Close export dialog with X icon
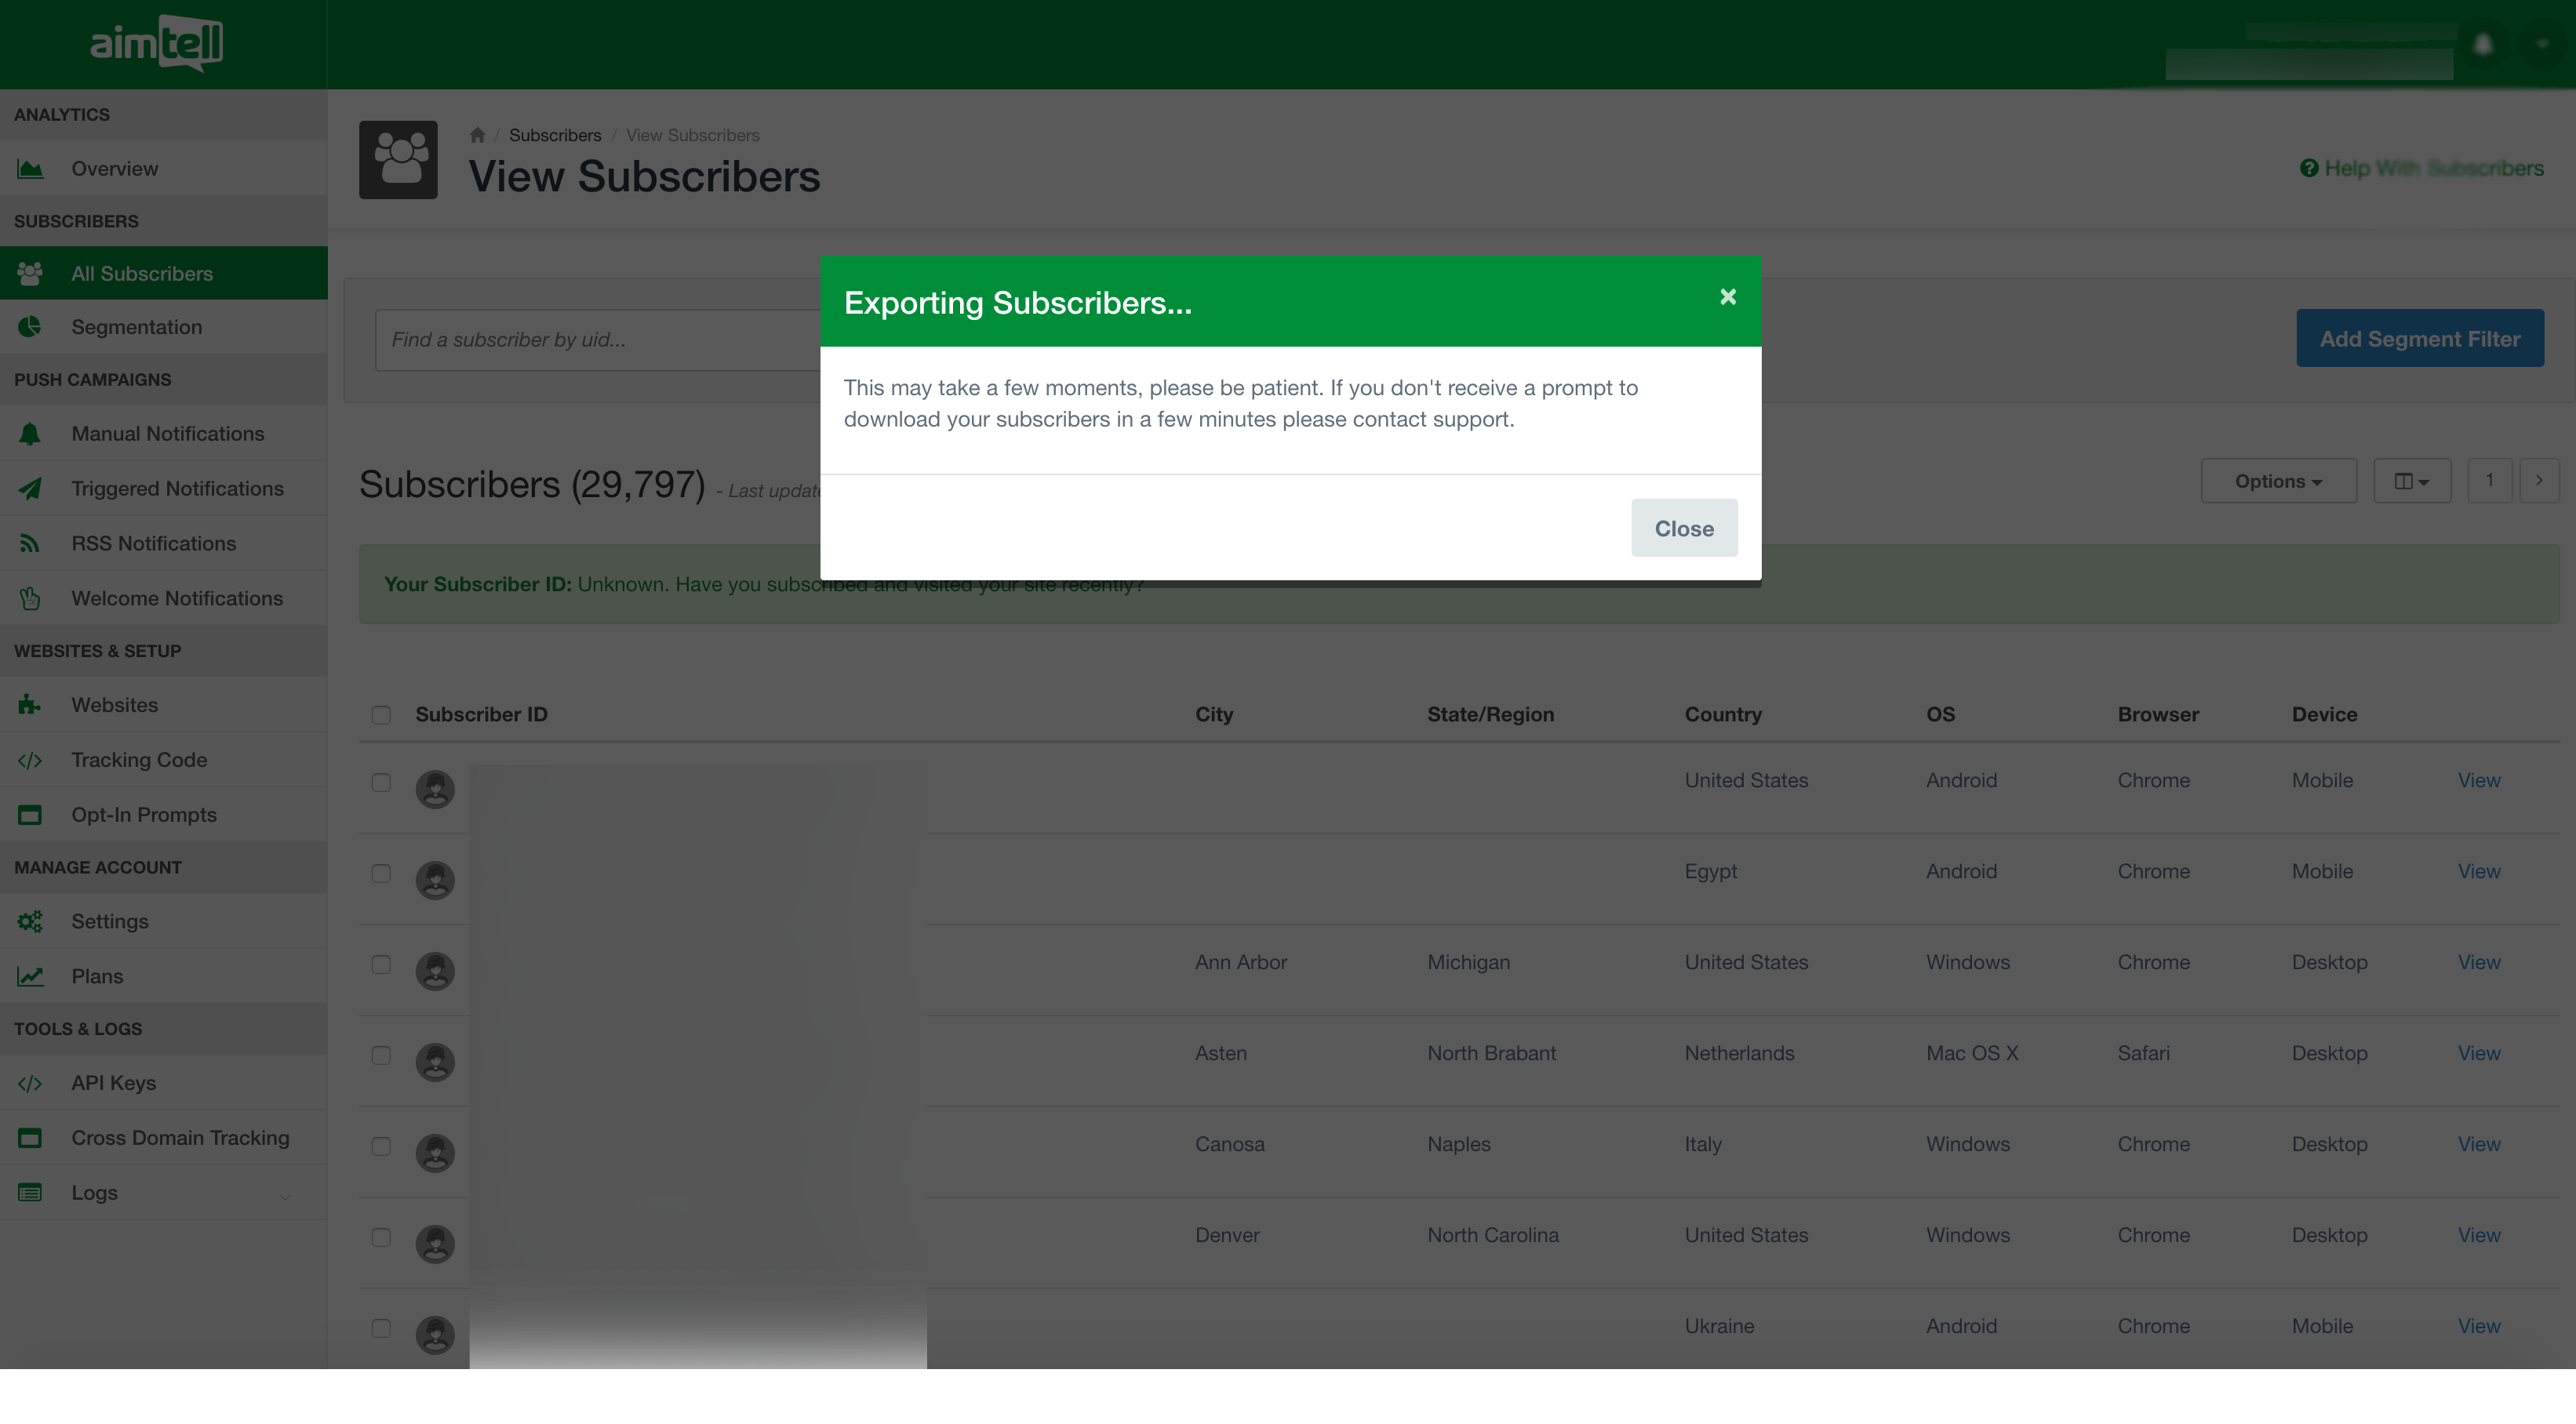The width and height of the screenshot is (2576, 1424). [1727, 297]
